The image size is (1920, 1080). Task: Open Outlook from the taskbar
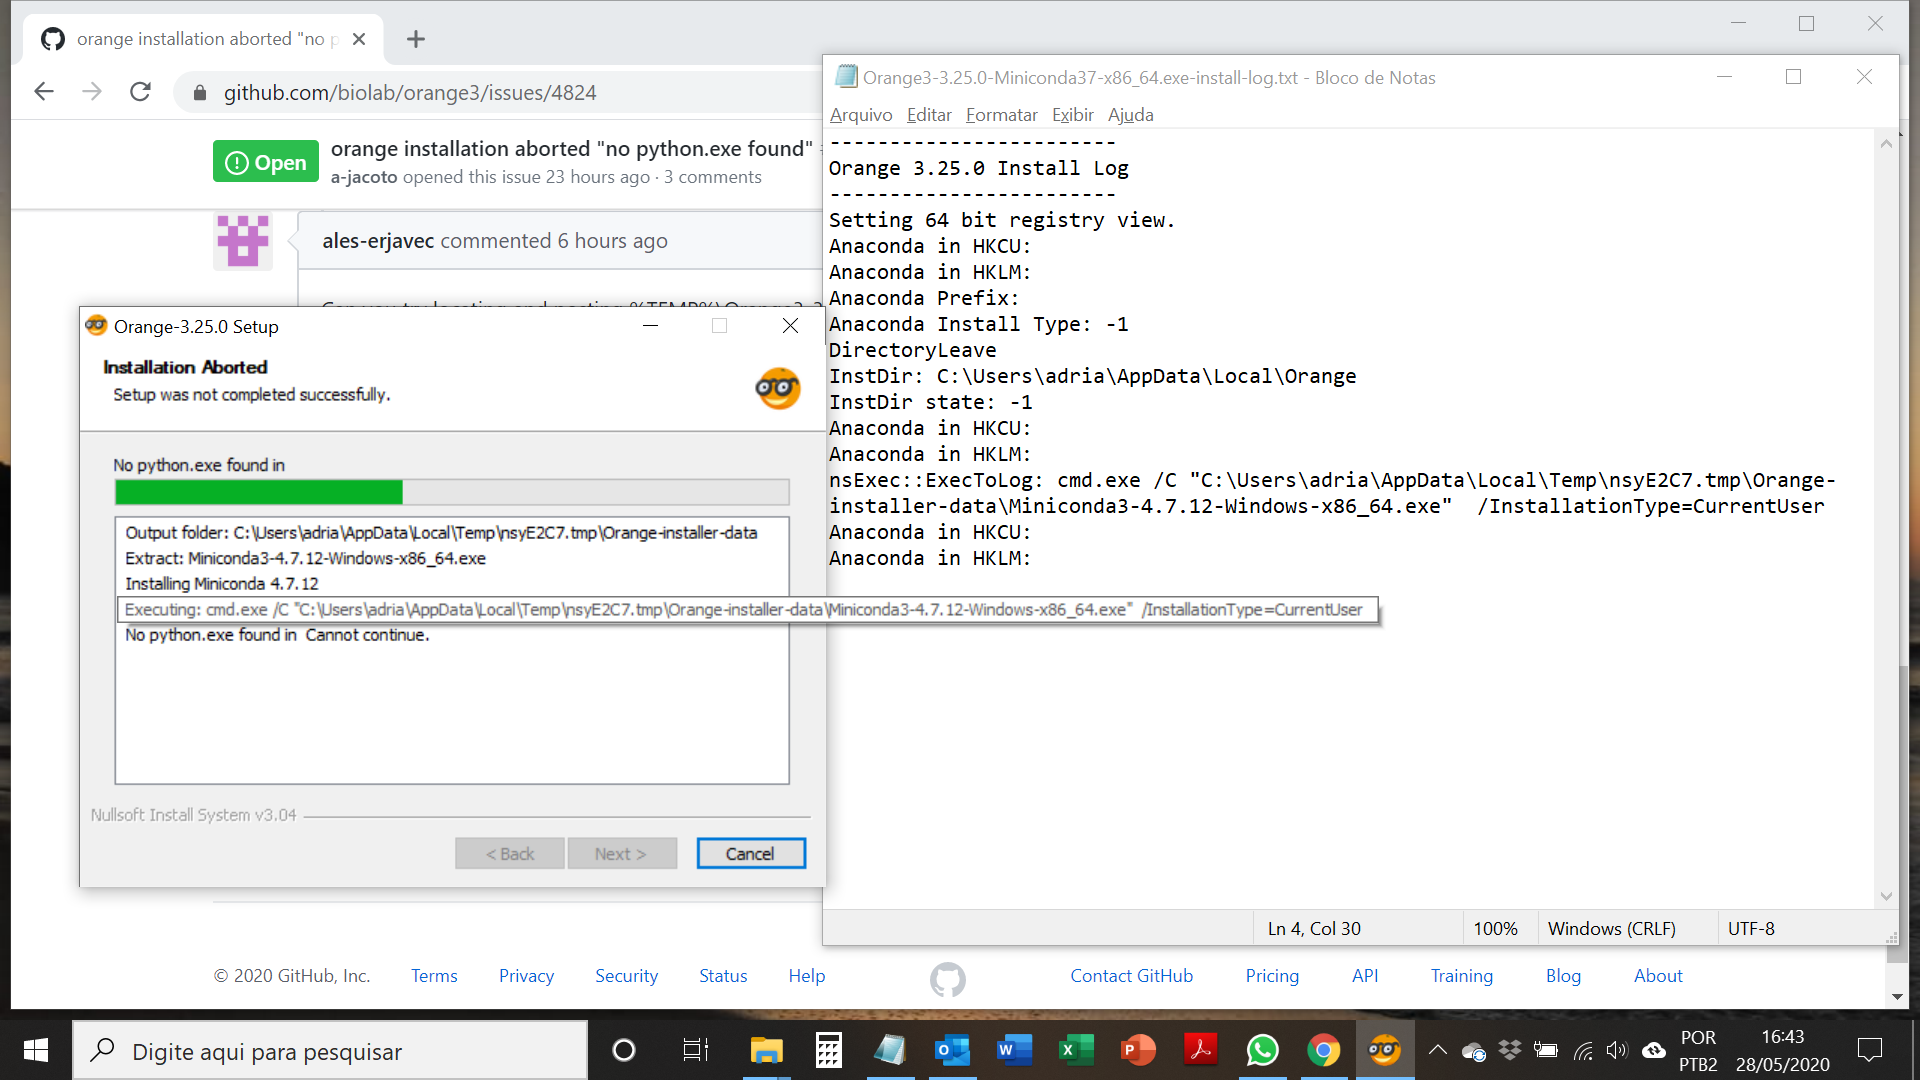(952, 1050)
